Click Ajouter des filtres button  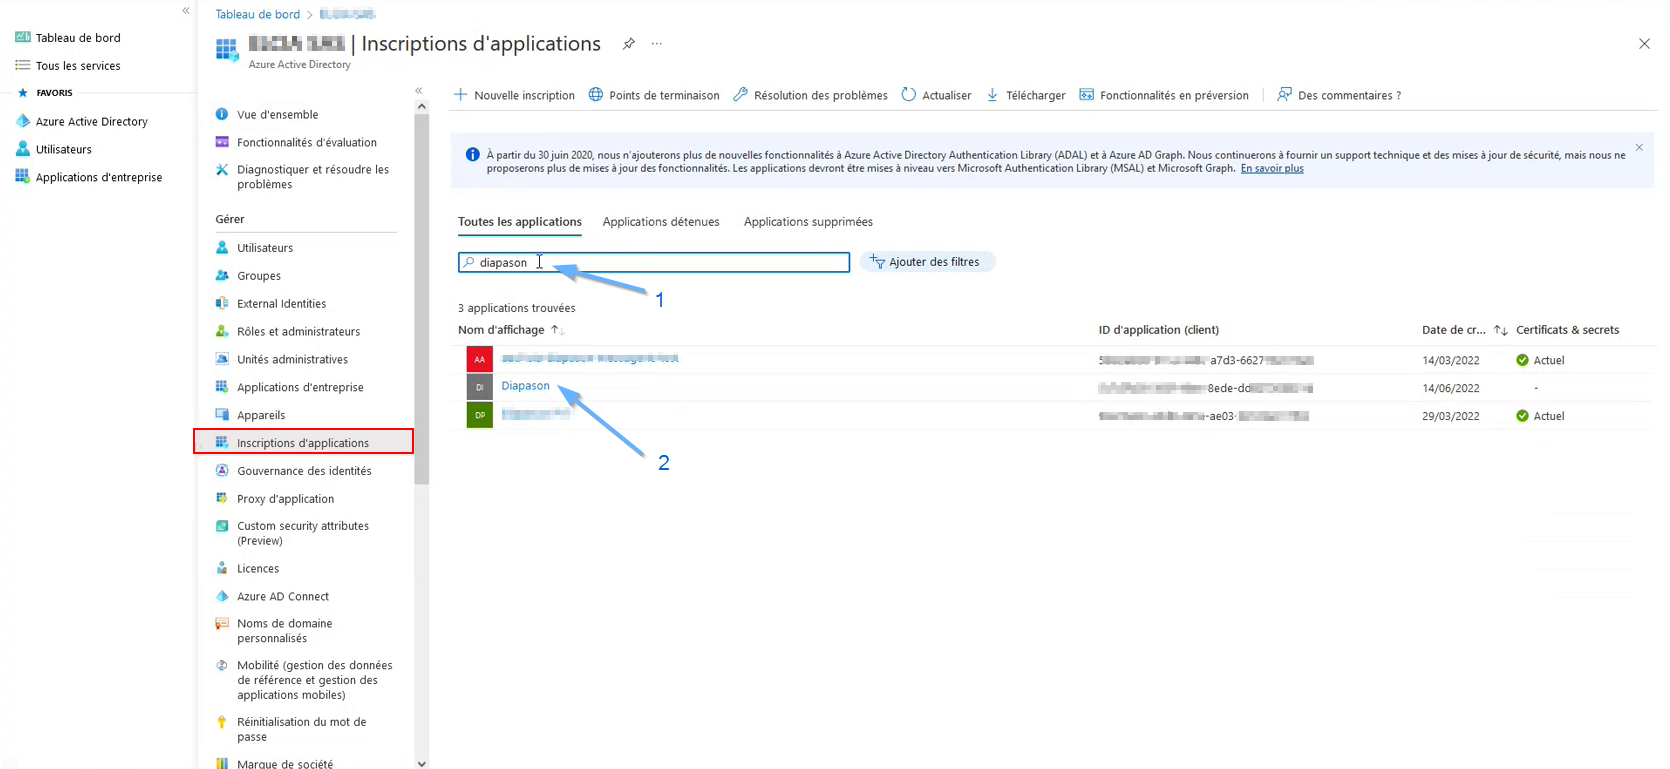[x=926, y=262]
